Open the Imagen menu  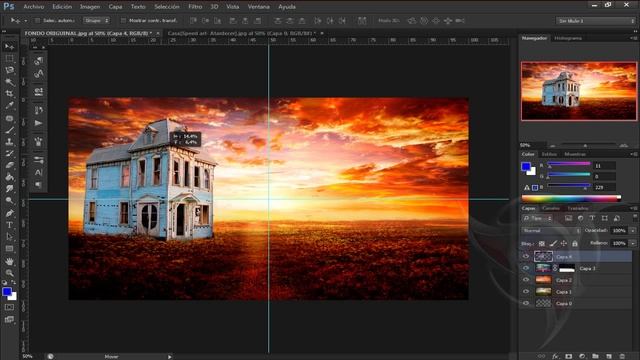(90, 7)
